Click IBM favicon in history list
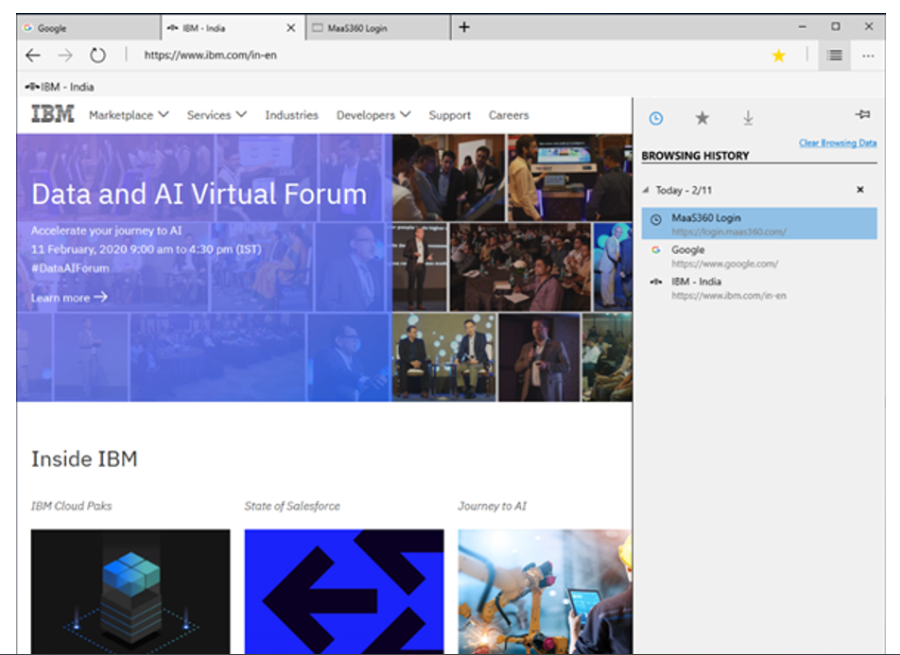This screenshot has width=900, height=655. 655,281
